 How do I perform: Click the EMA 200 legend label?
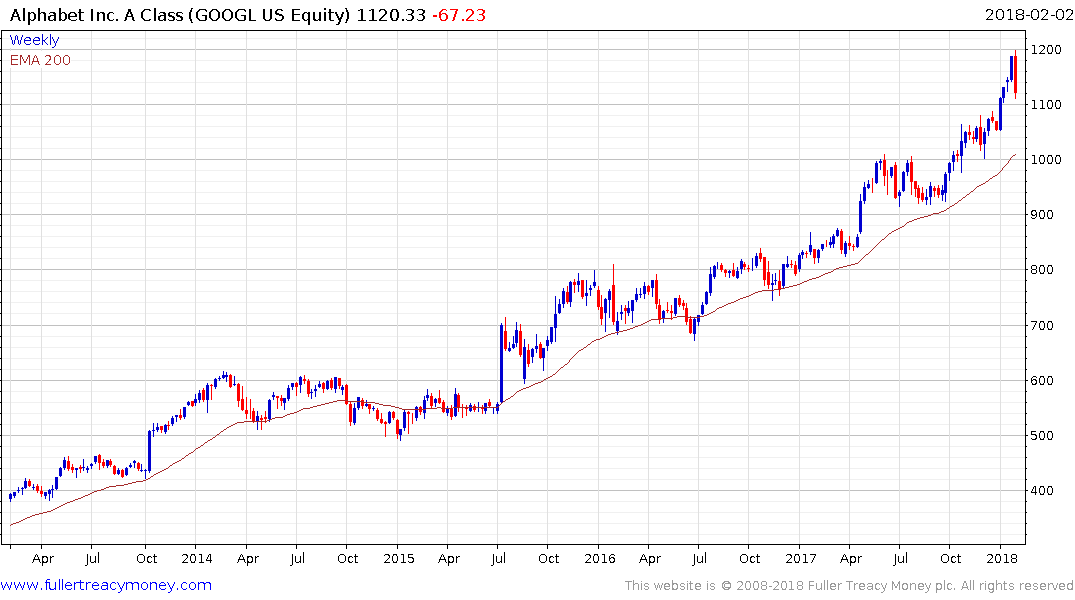40,60
